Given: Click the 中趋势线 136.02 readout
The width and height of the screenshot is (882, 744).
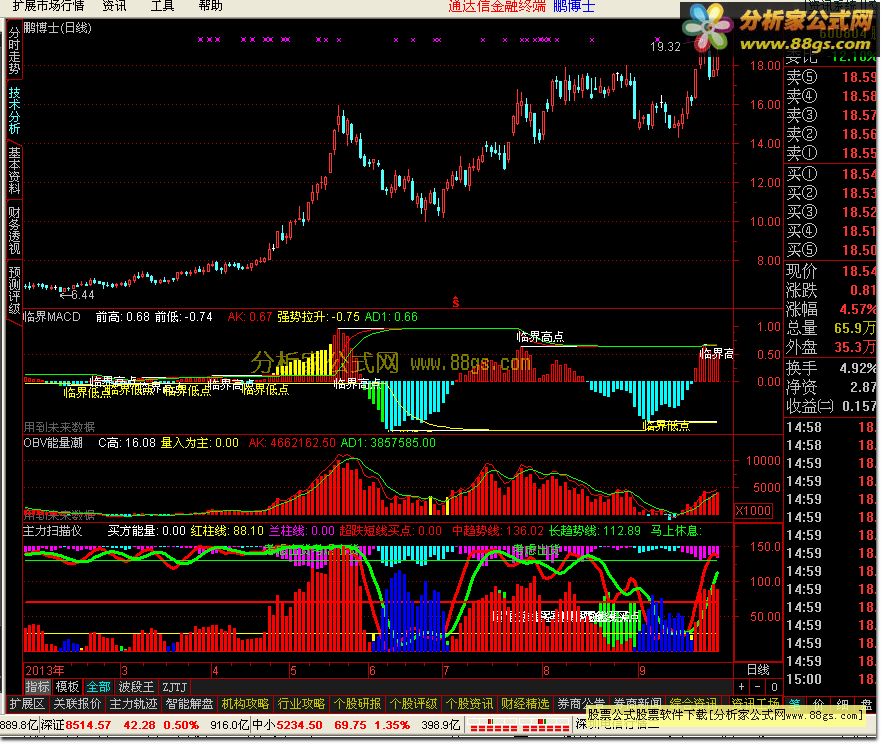Looking at the screenshot, I should pyautogui.click(x=498, y=531).
